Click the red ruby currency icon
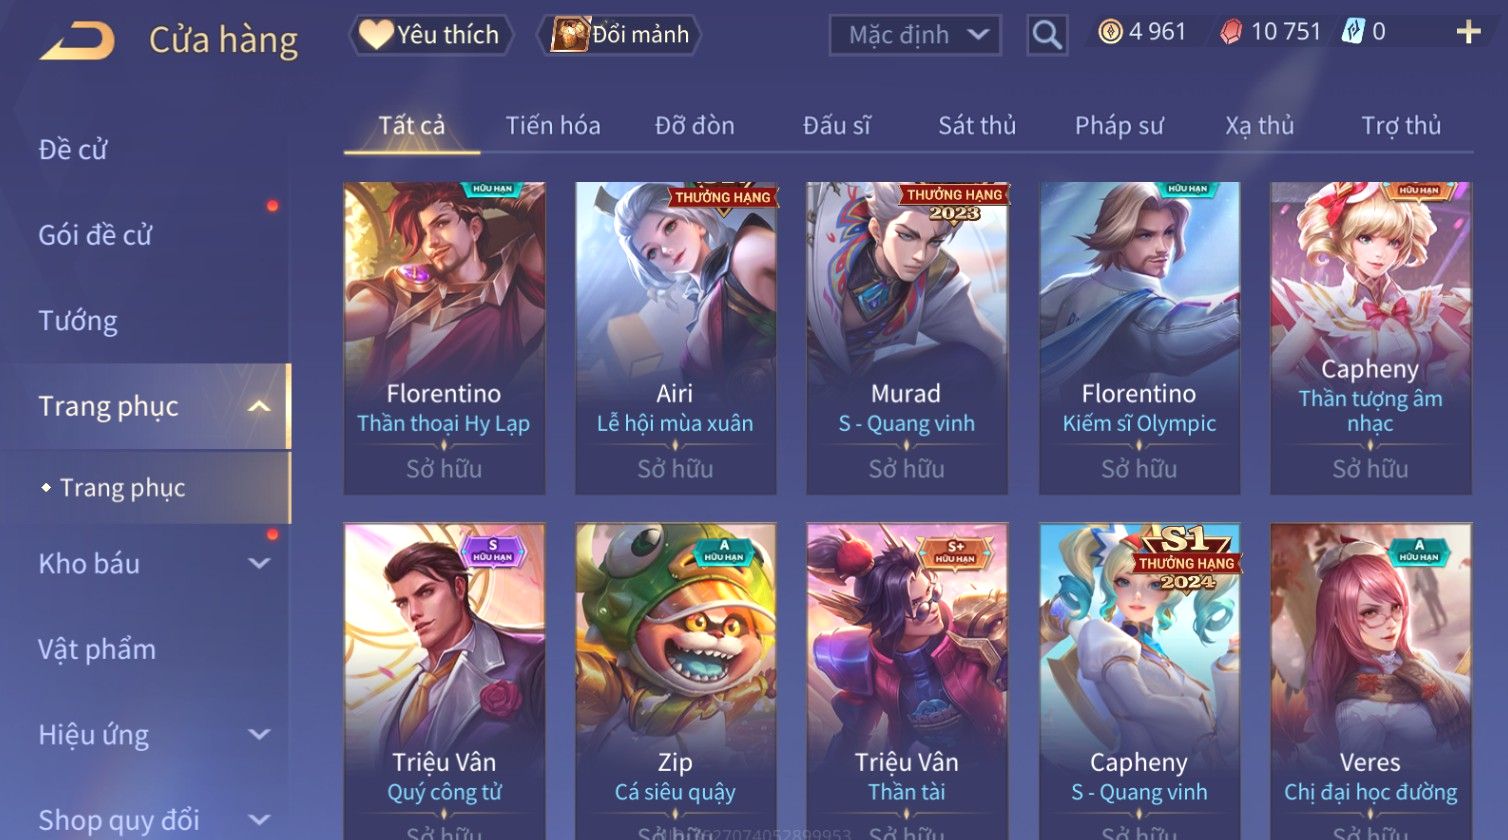The image size is (1508, 840). [x=1231, y=32]
